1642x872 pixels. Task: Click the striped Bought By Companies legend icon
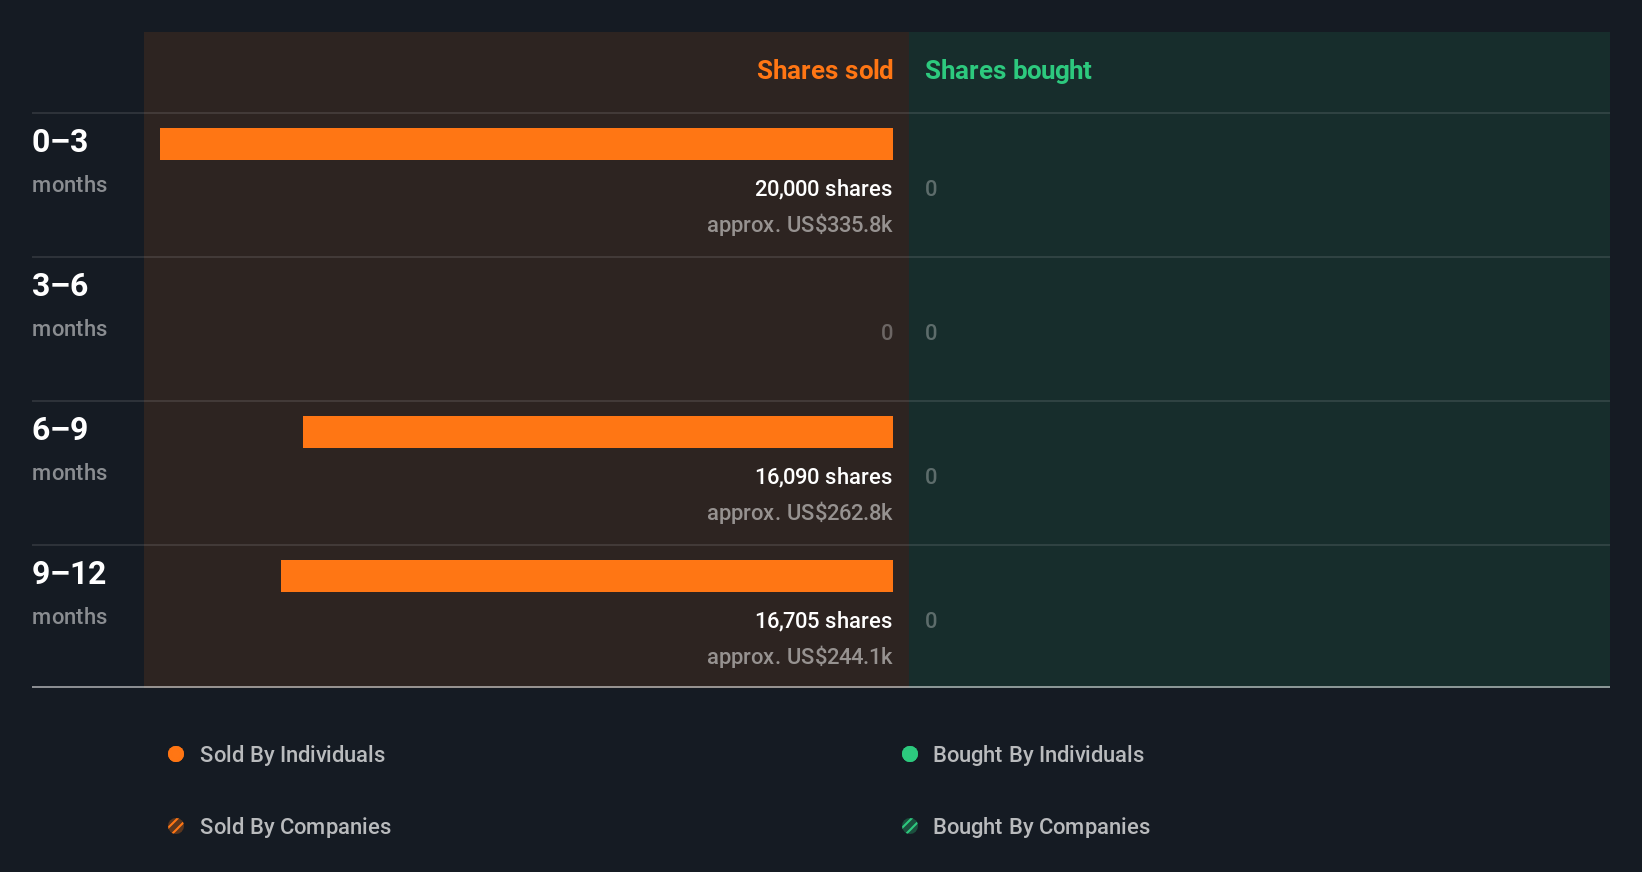910,826
